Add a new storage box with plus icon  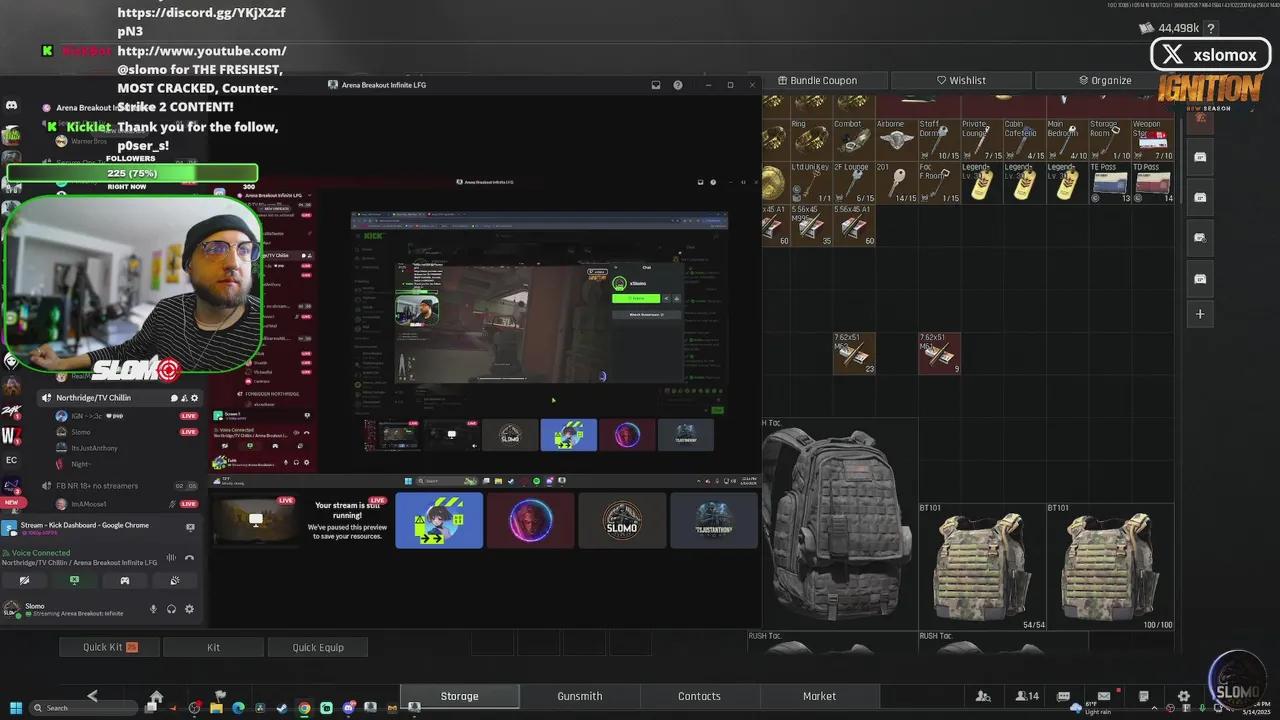[x=1200, y=314]
